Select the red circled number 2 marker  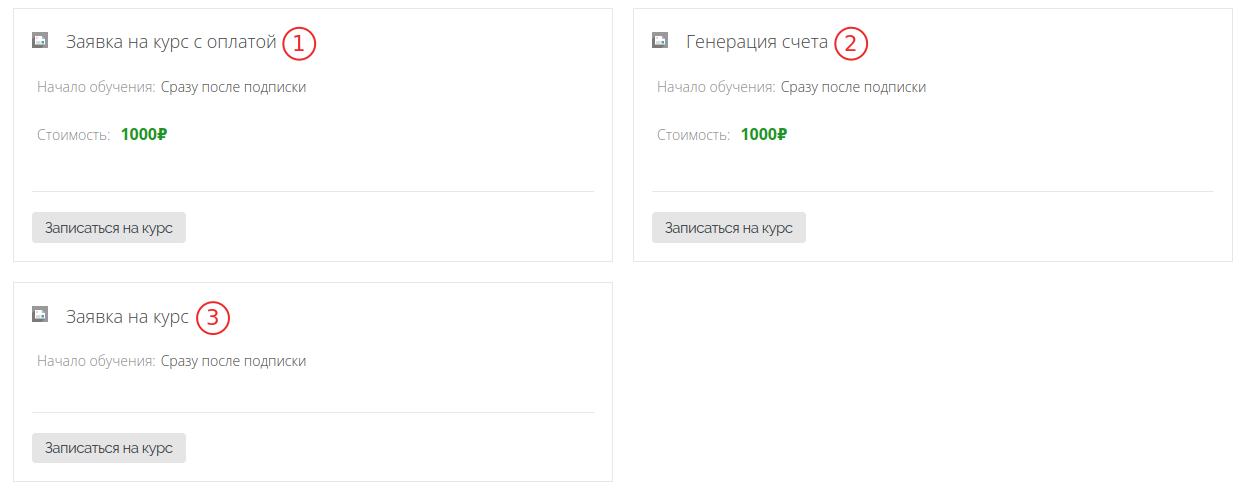[x=851, y=43]
